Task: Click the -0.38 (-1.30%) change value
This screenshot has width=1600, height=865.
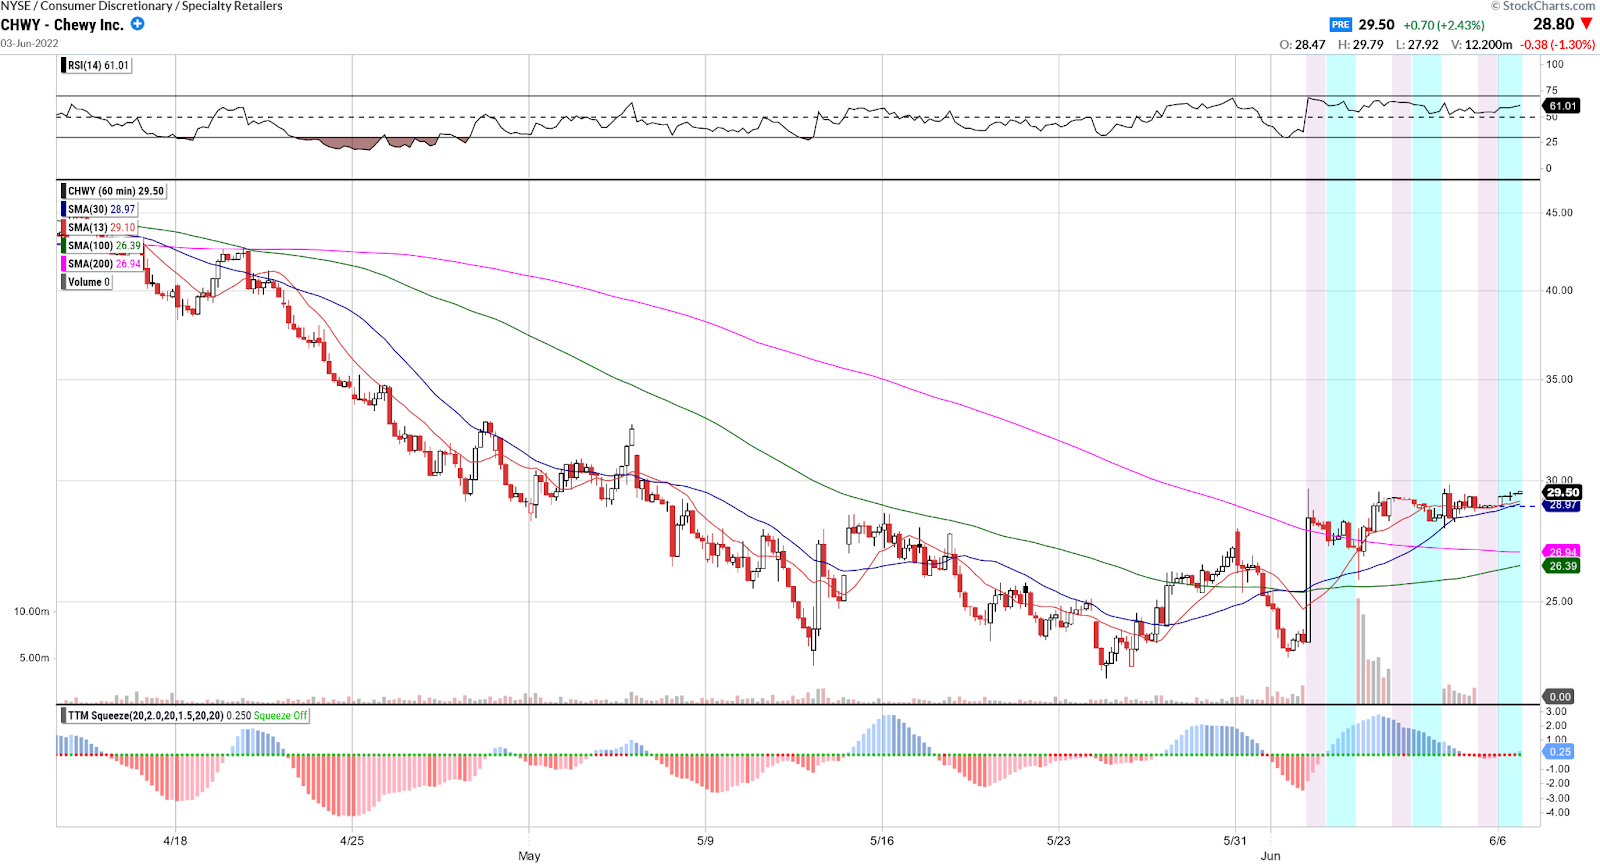Action: pyautogui.click(x=1557, y=45)
